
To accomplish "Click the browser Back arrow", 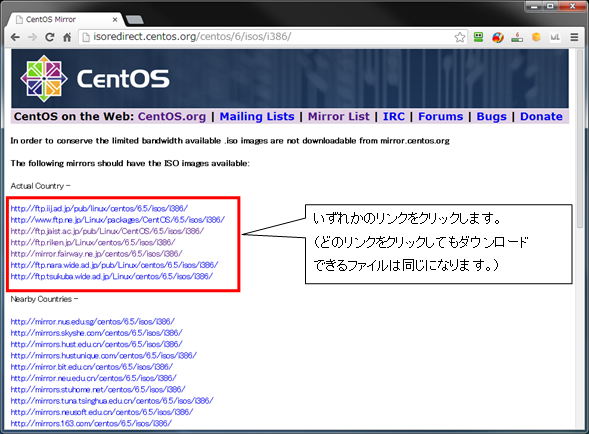I will 15,37.
